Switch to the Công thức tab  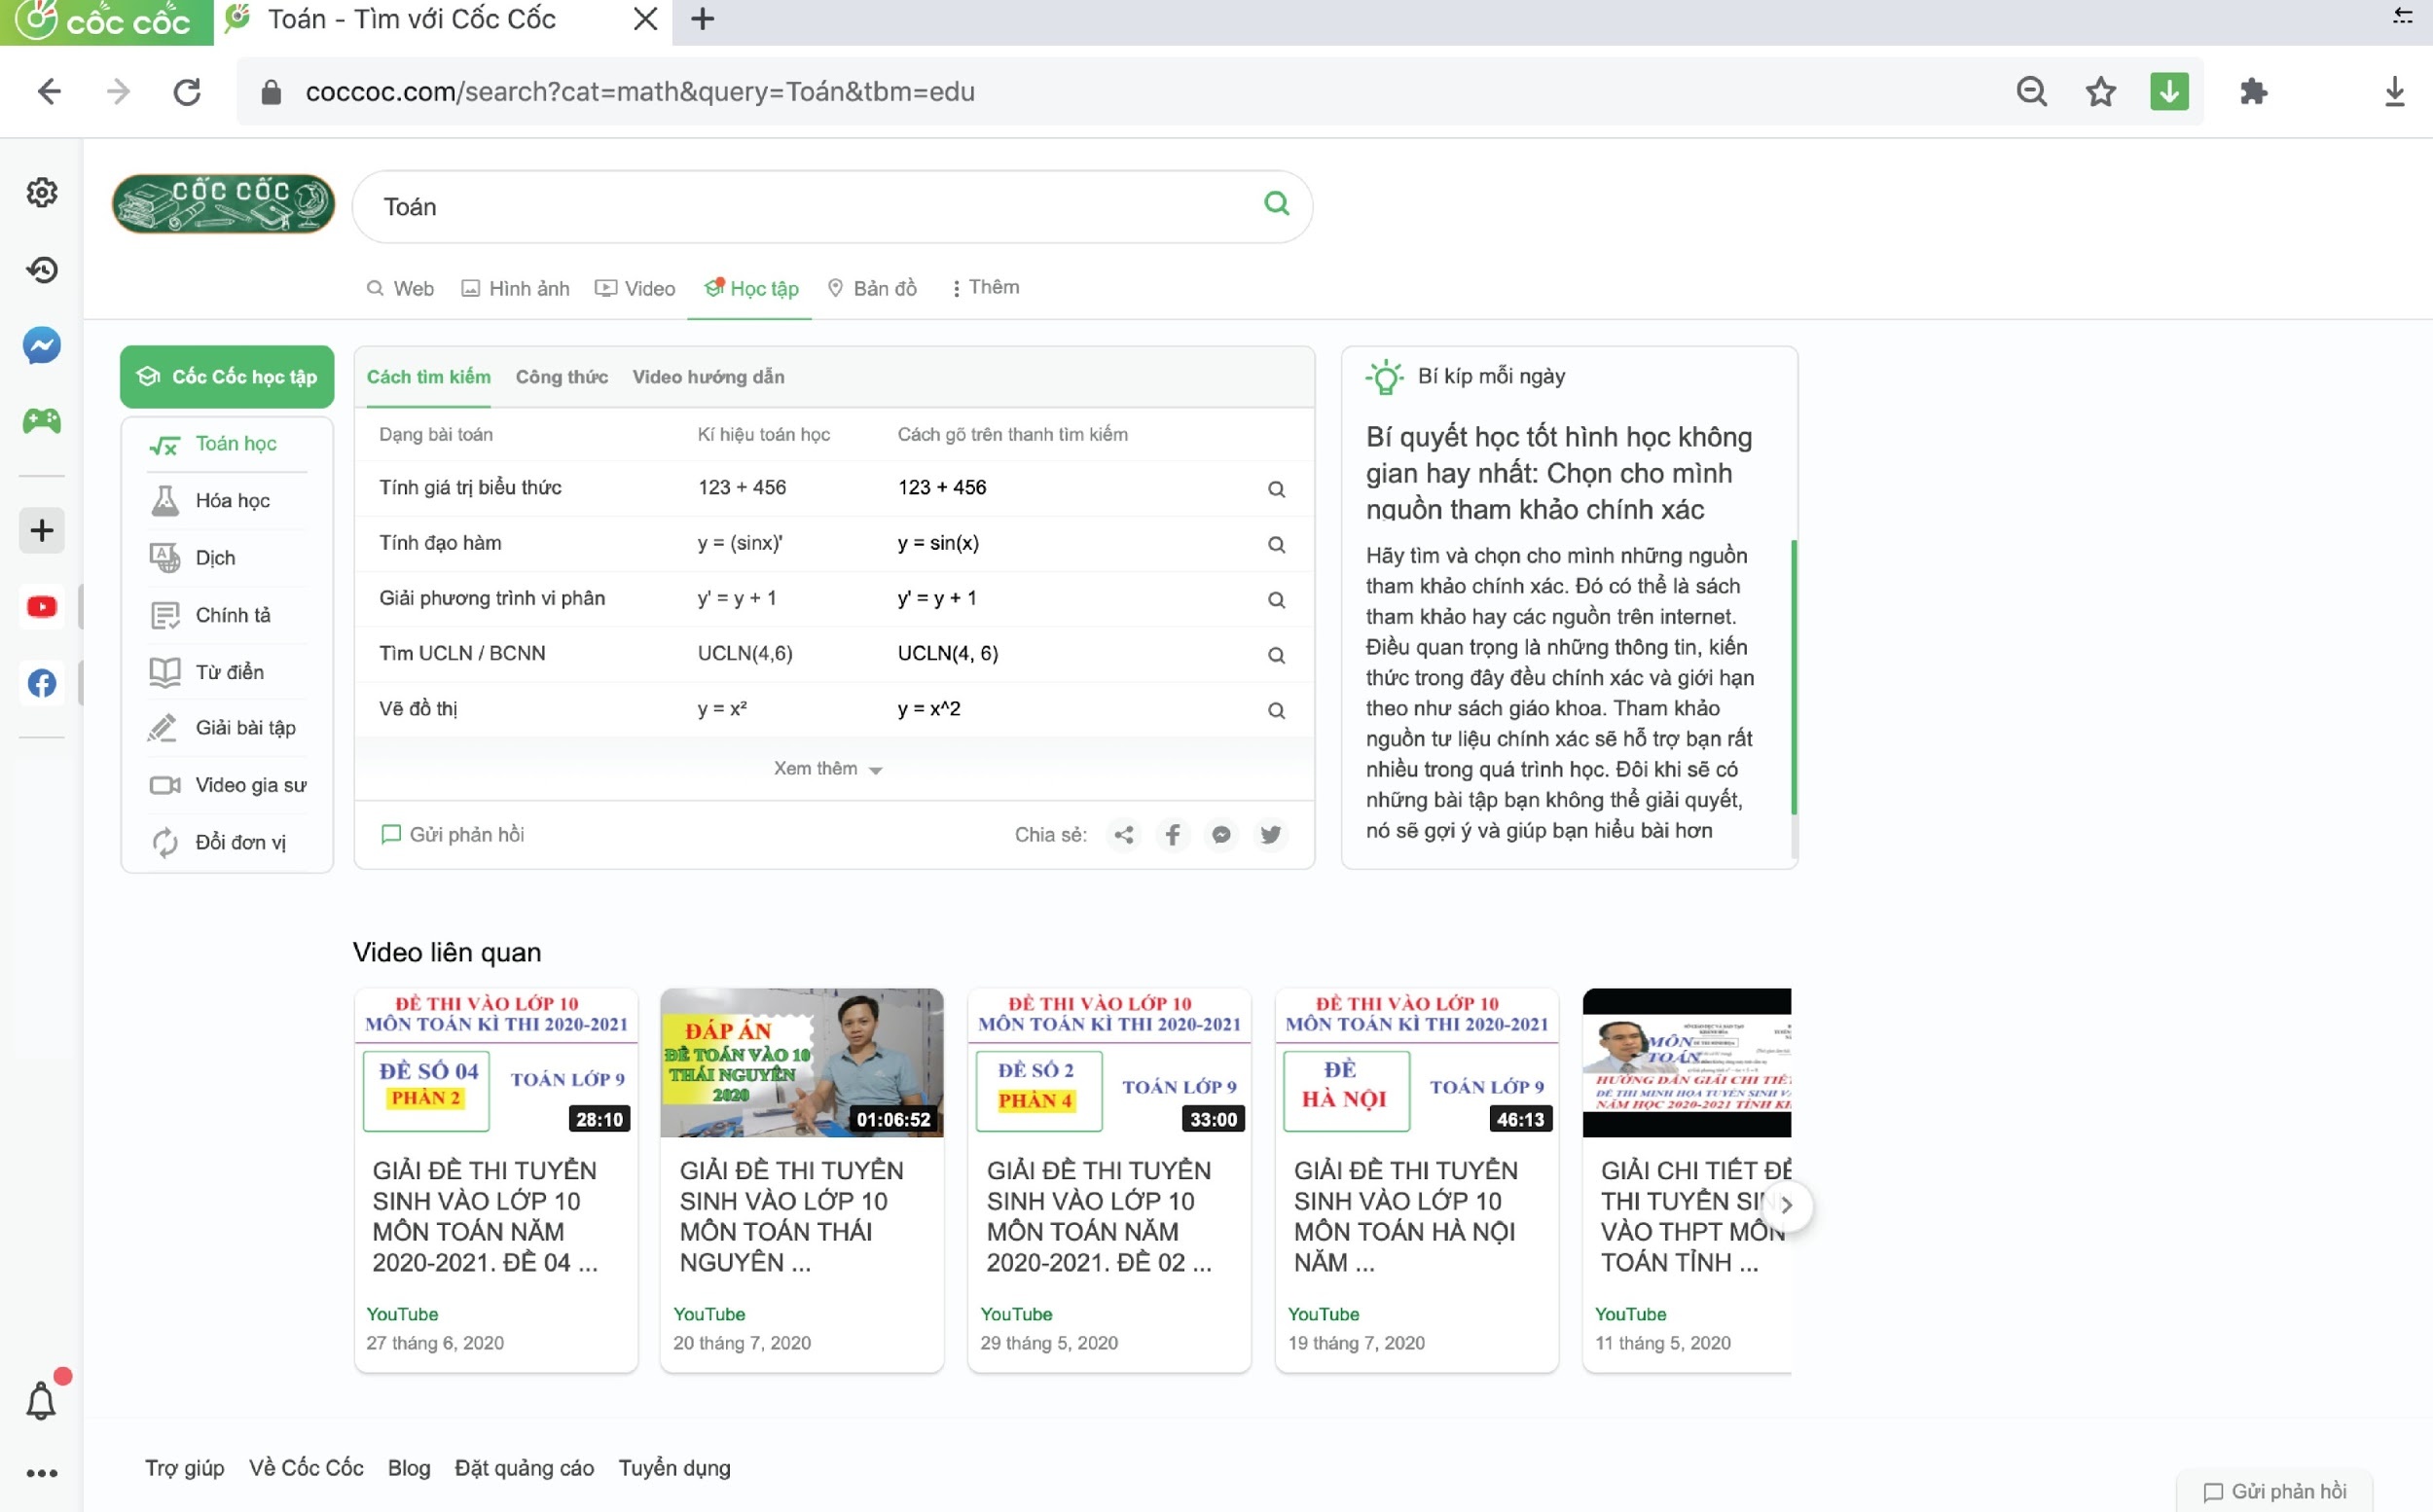click(561, 377)
